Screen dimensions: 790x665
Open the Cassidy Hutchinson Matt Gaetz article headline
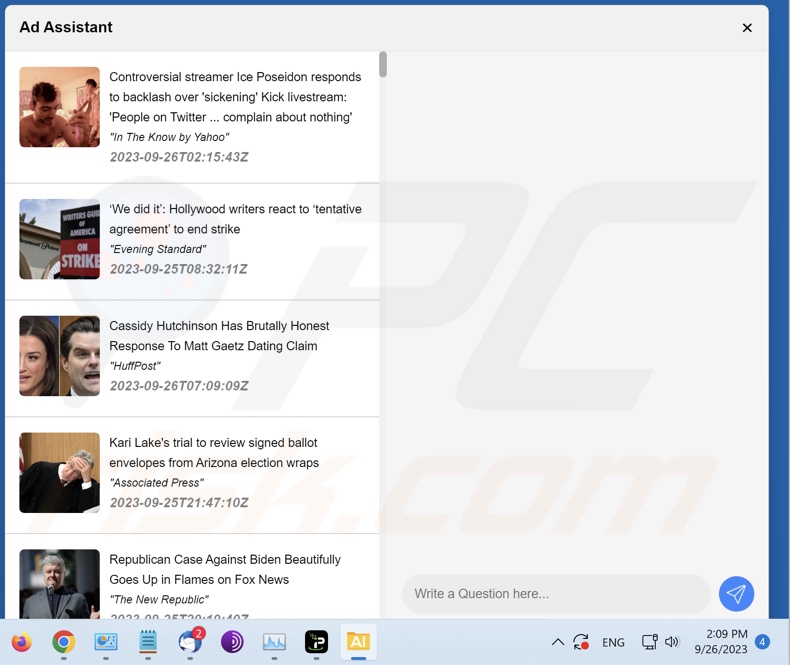(219, 336)
